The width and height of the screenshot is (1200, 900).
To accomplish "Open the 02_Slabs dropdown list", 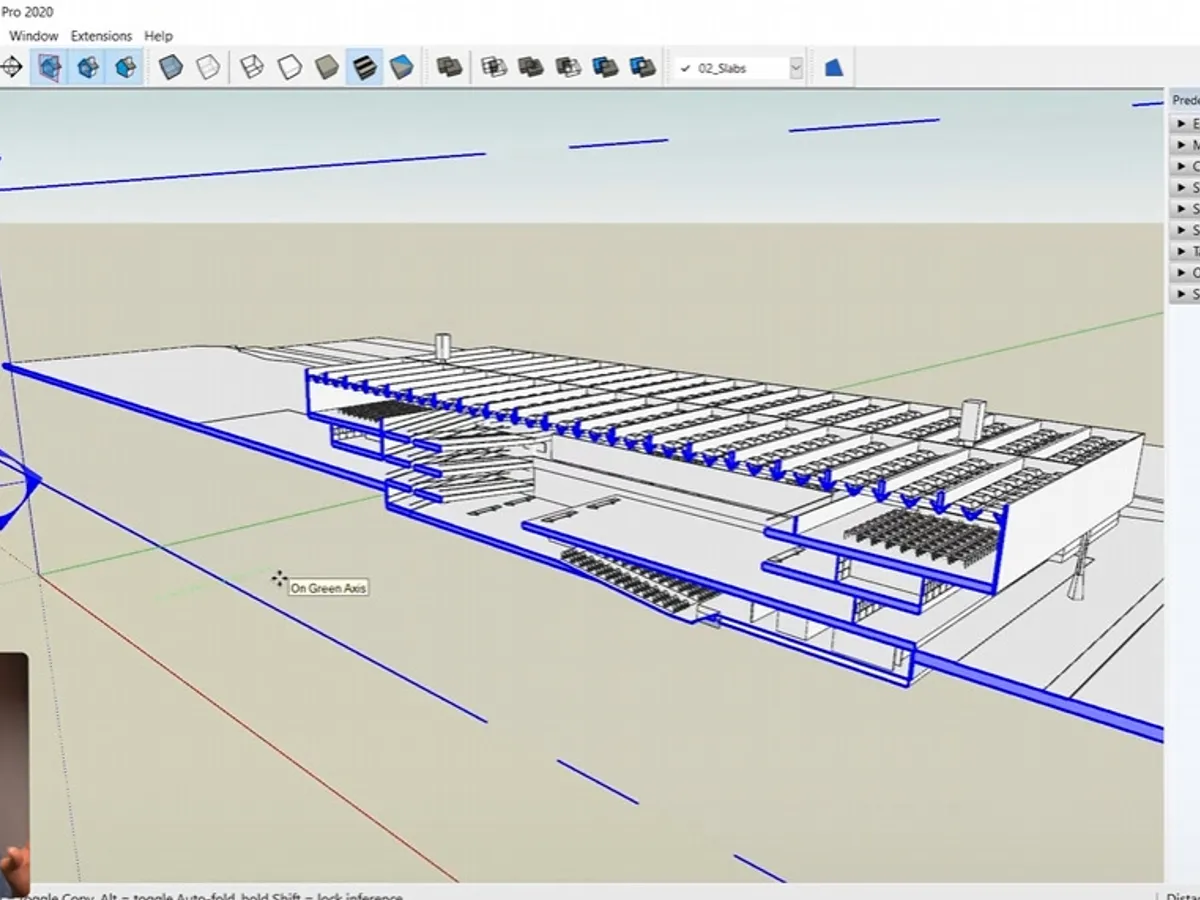I will pyautogui.click(x=795, y=68).
